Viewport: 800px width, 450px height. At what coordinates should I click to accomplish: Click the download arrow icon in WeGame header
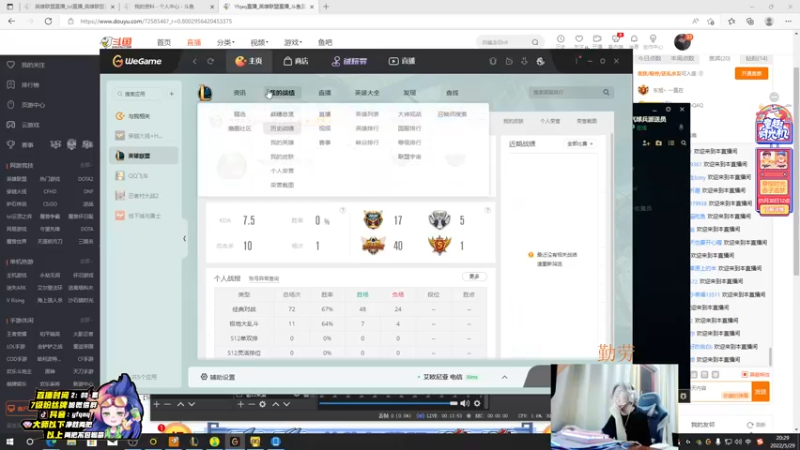point(524,61)
